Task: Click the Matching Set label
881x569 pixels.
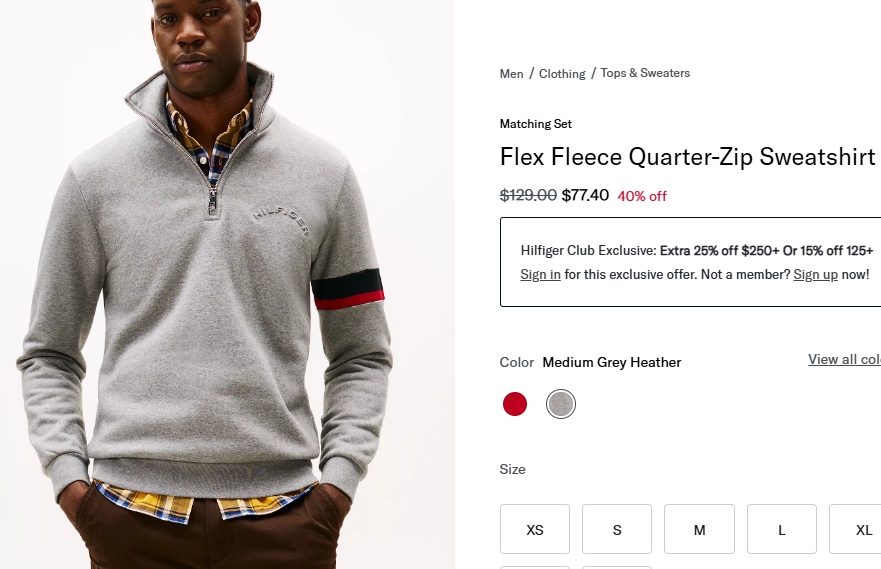Action: 536,124
